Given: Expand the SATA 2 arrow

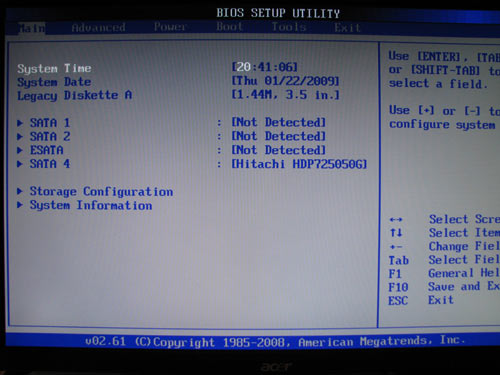Looking at the screenshot, I should 20,137.
